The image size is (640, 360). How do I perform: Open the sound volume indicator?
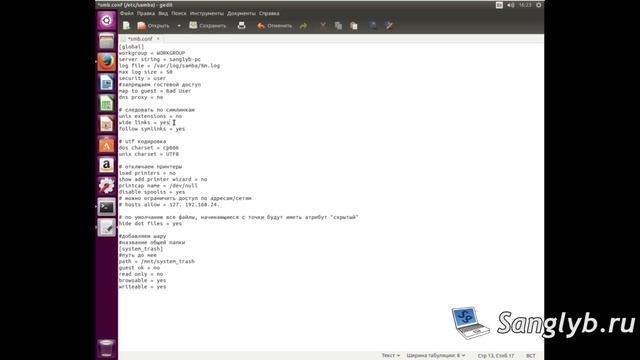(511, 5)
